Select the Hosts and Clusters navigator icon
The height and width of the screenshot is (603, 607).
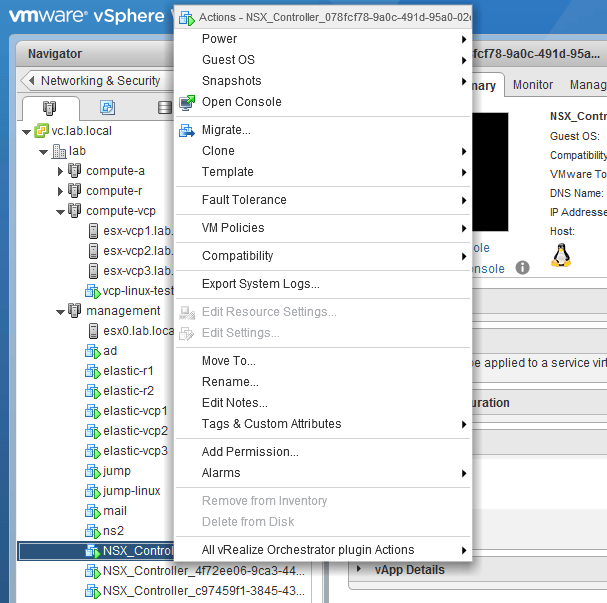(49, 108)
